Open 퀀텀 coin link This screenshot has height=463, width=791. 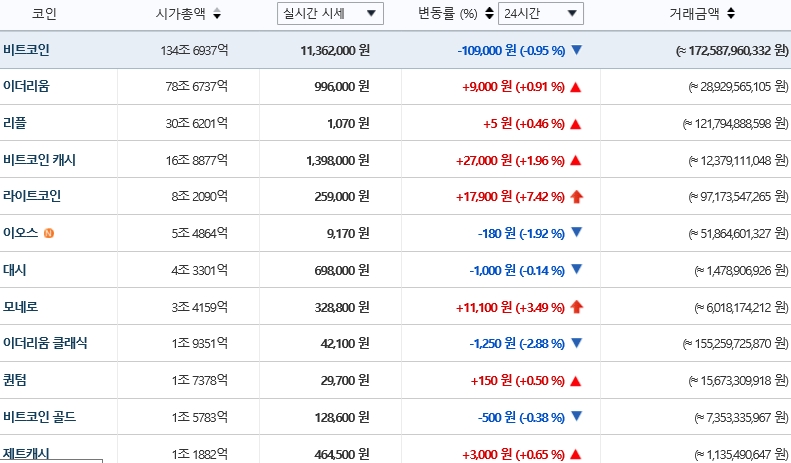[x=15, y=380]
